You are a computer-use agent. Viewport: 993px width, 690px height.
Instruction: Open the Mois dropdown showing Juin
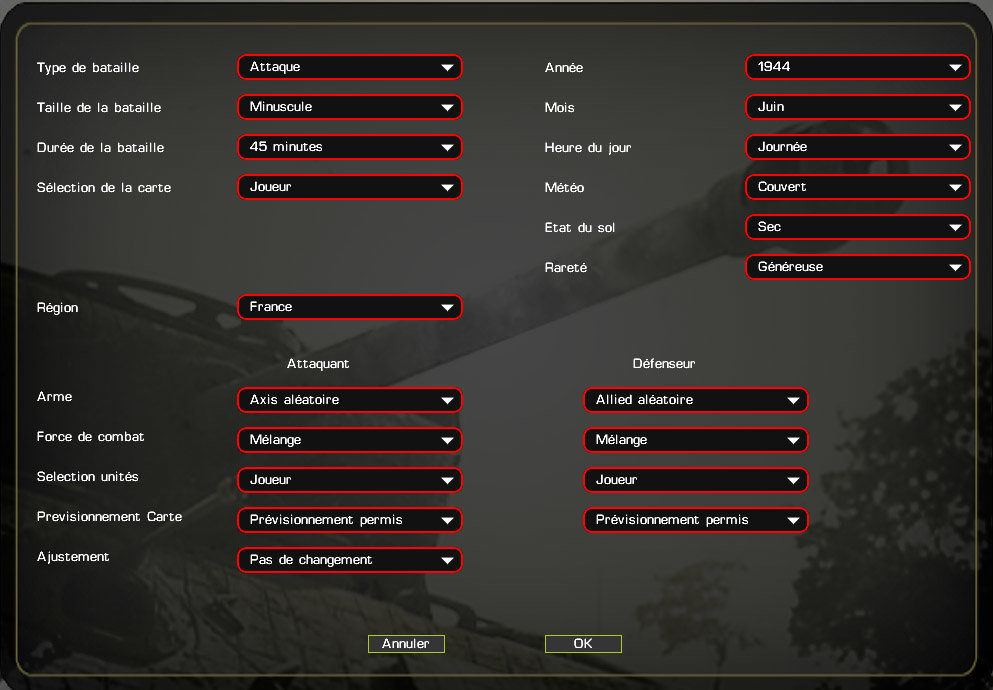point(857,107)
